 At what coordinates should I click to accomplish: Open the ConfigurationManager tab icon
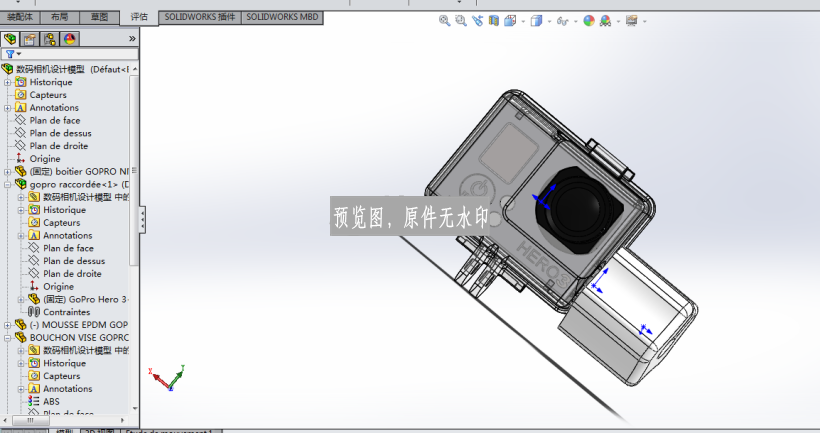coord(50,39)
